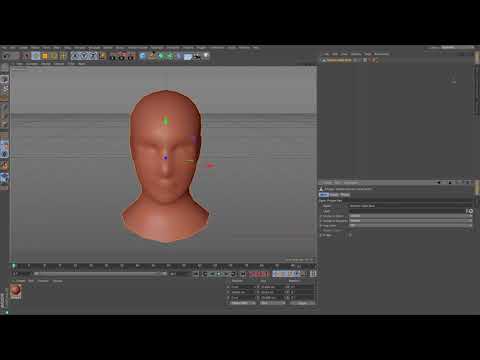The width and height of the screenshot is (480, 360).
Task: Toggle the X axis lock
Action: tap(75, 56)
